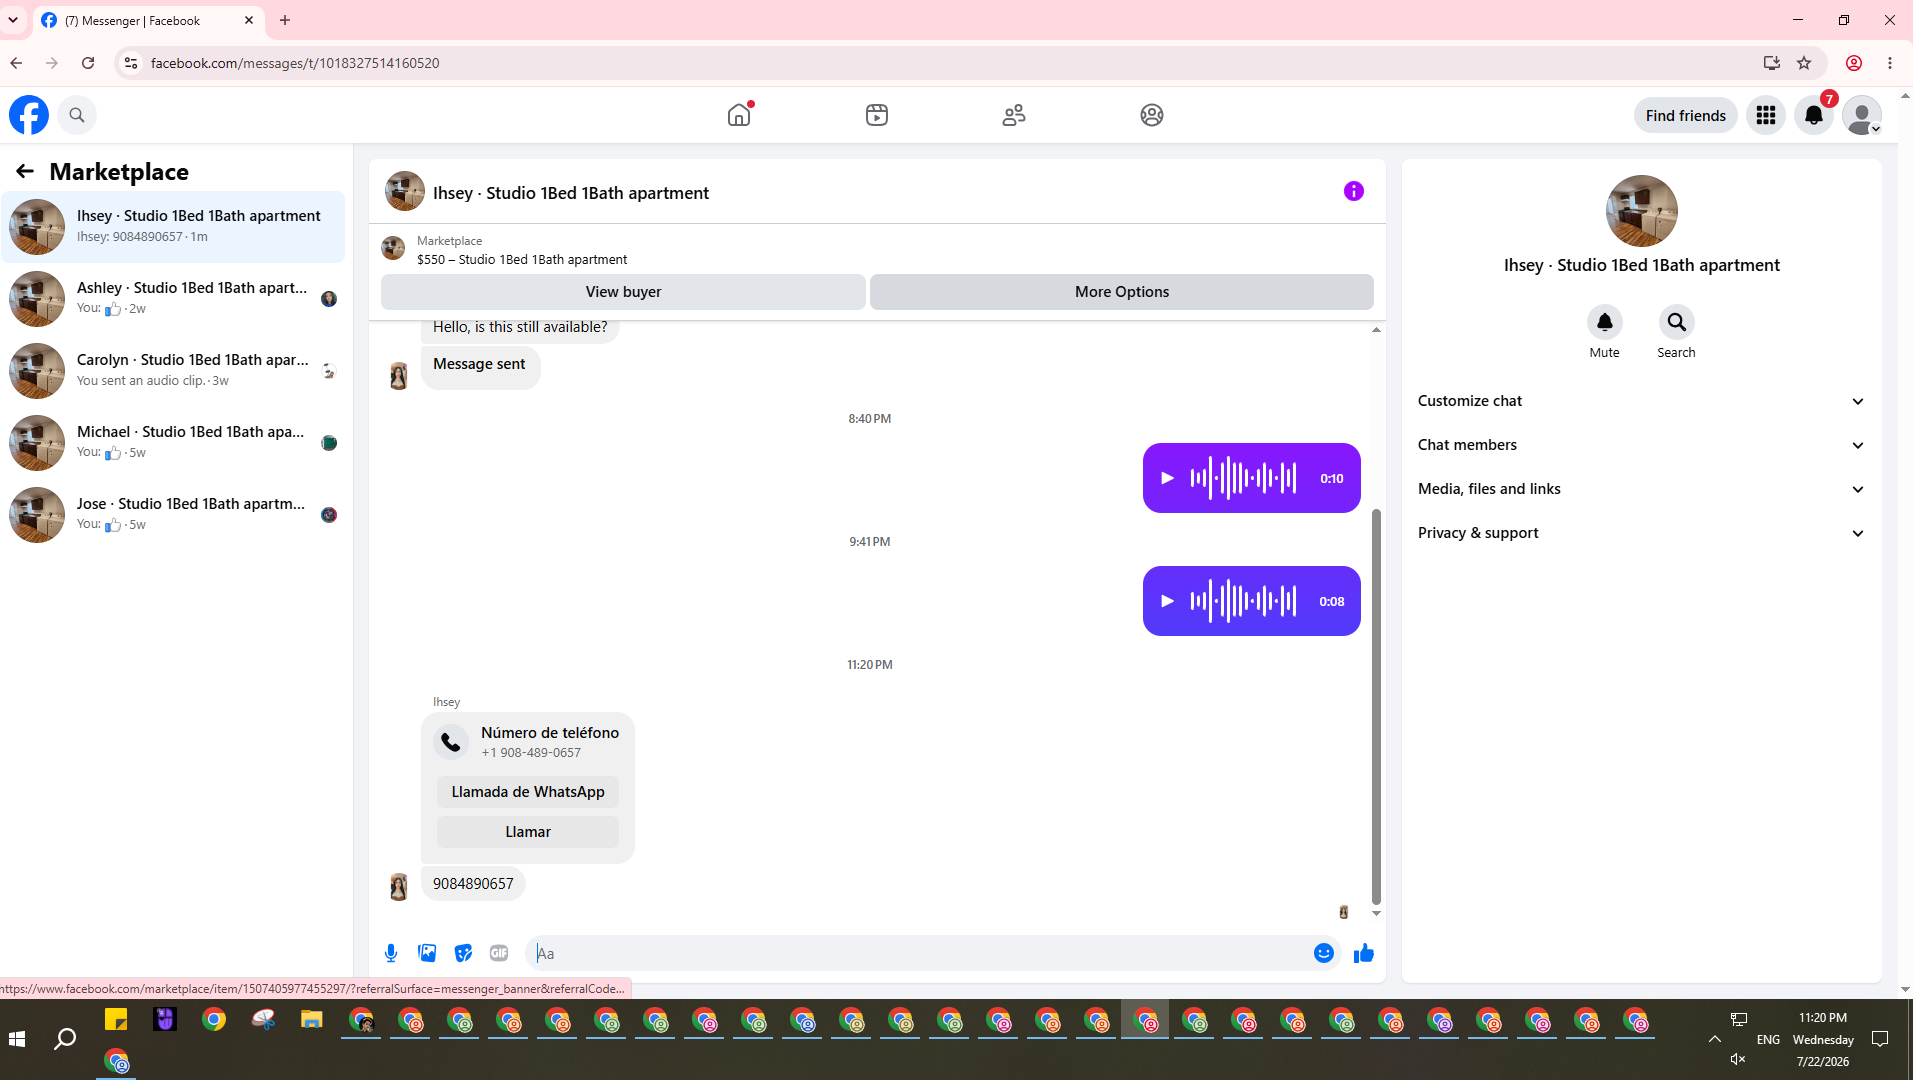Go to the Home feed icon
The image size is (1913, 1080).
[x=739, y=115]
